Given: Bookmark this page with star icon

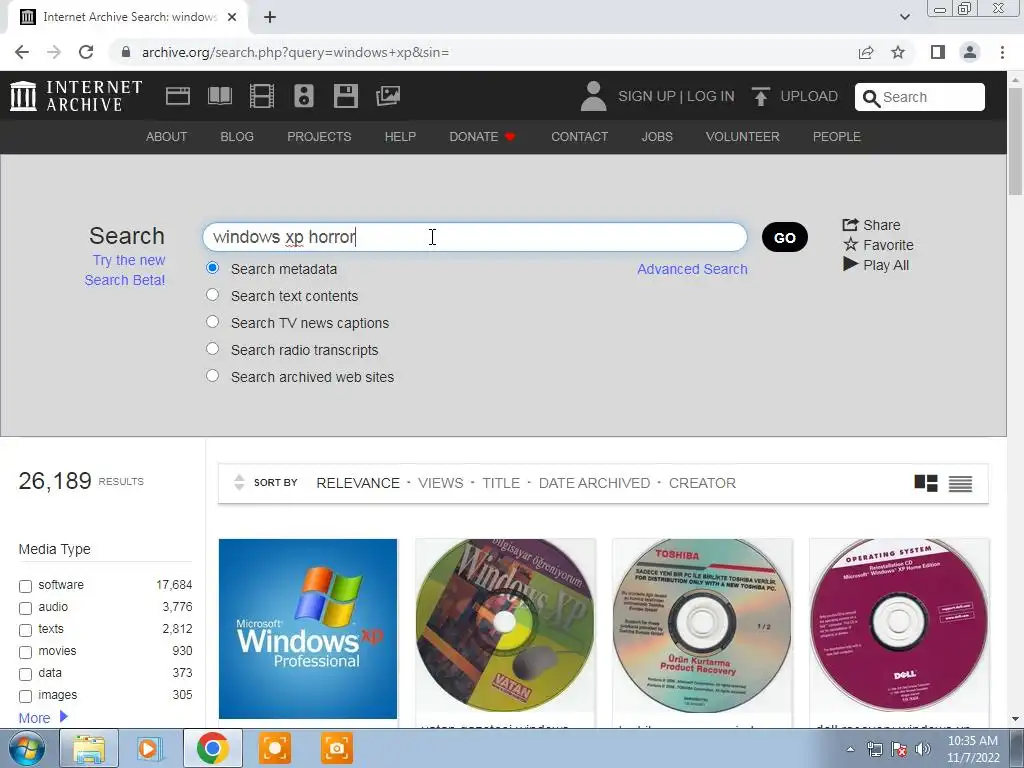Looking at the screenshot, I should [x=898, y=52].
